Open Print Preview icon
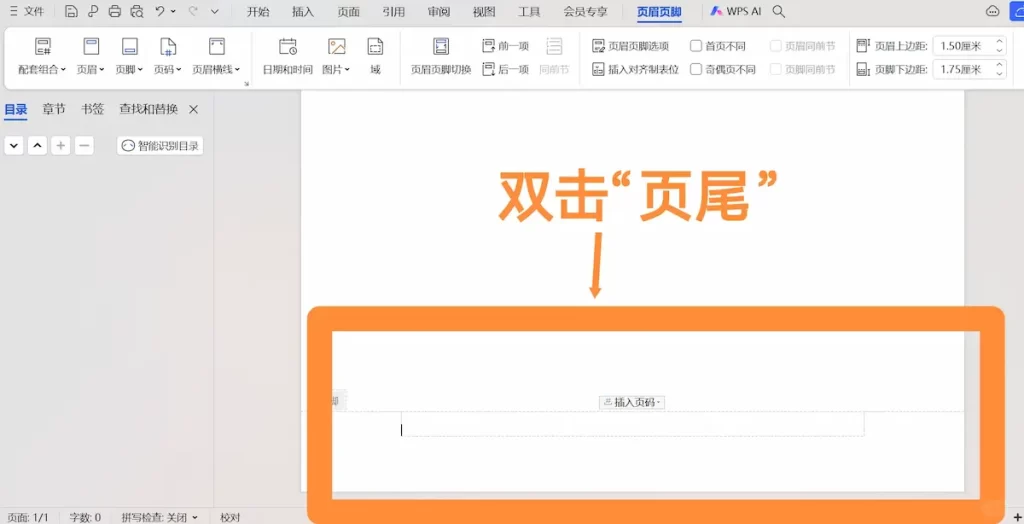 tap(136, 11)
